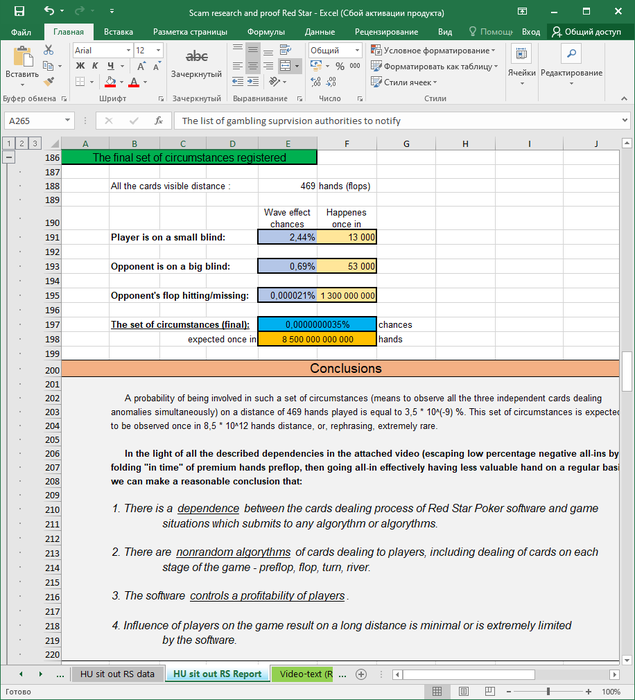Toggle Bold (Ж) formatting
Screen dimensions: 635x700
80,66
